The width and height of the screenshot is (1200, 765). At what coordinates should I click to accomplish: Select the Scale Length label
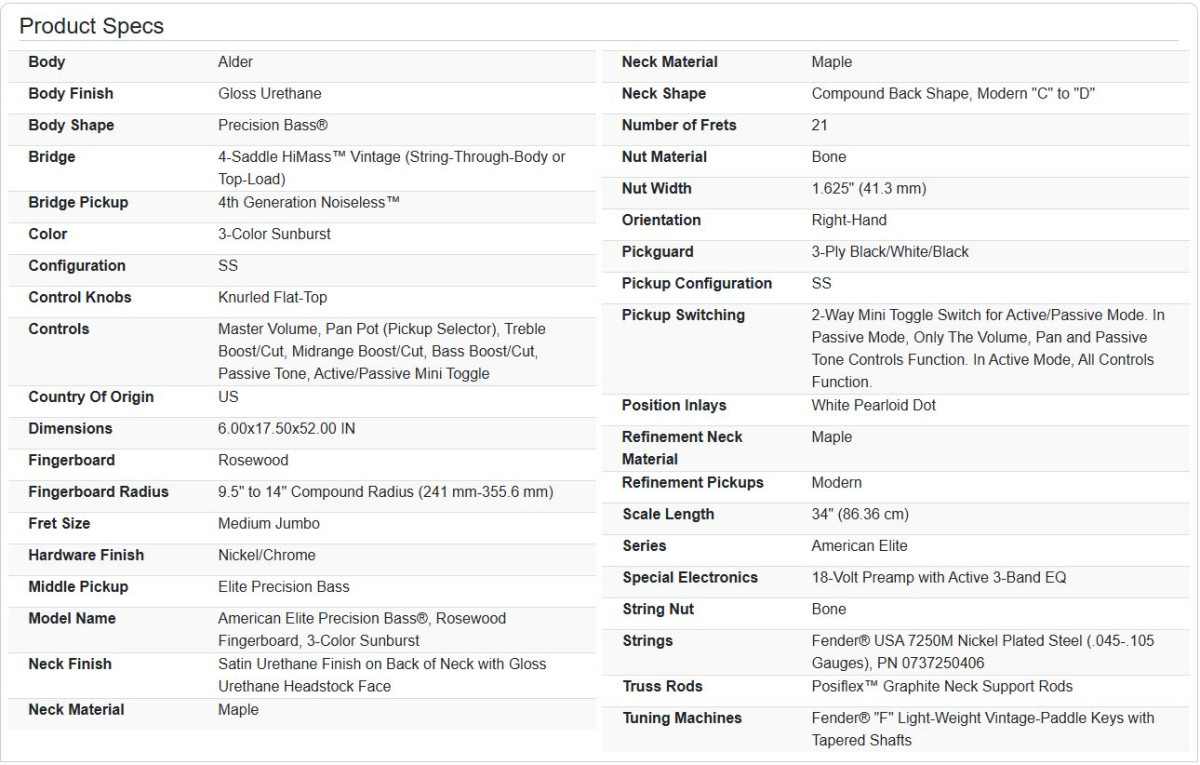pyautogui.click(x=668, y=515)
